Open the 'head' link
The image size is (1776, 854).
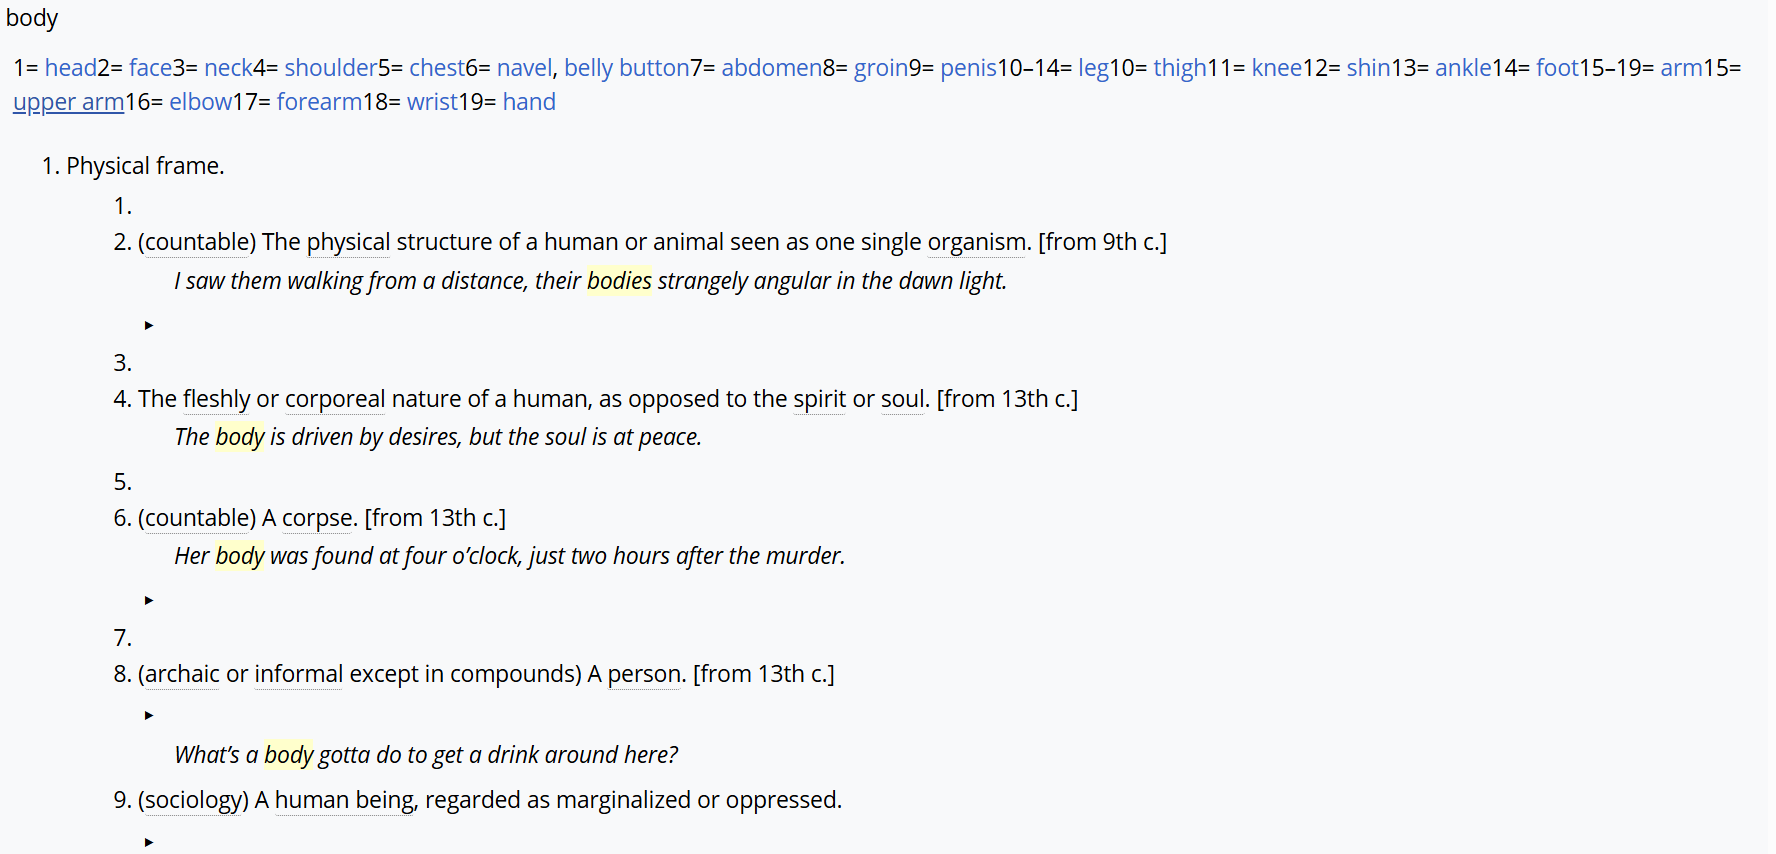pyautogui.click(x=71, y=68)
